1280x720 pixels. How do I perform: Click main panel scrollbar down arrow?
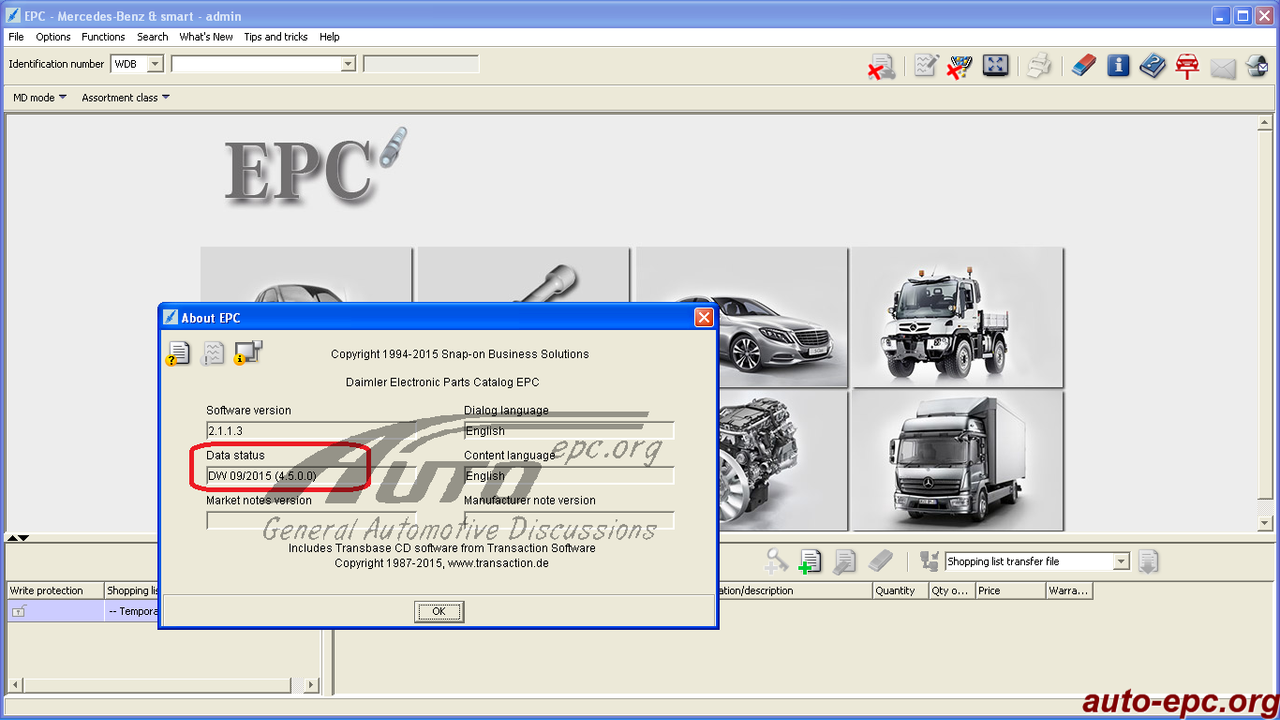click(1264, 524)
